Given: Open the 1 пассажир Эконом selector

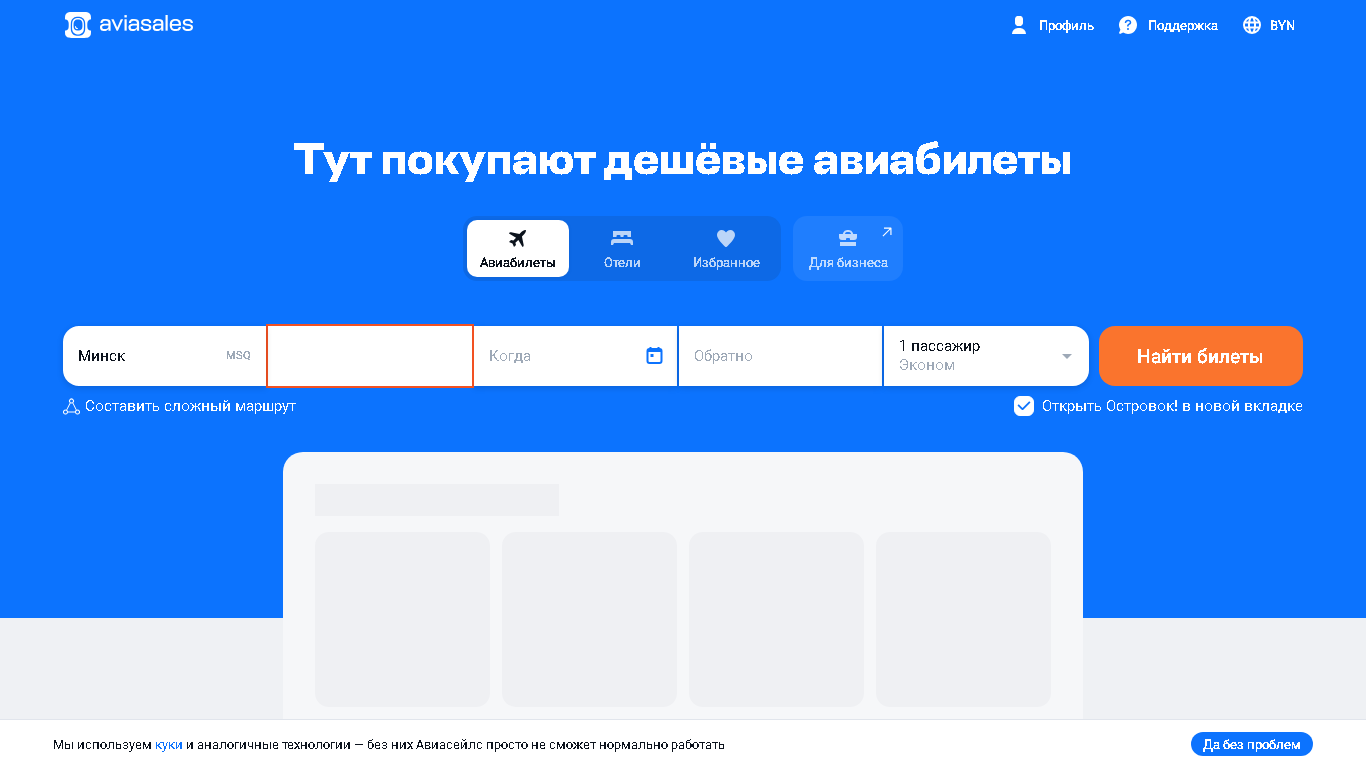Looking at the screenshot, I should click(x=986, y=356).
